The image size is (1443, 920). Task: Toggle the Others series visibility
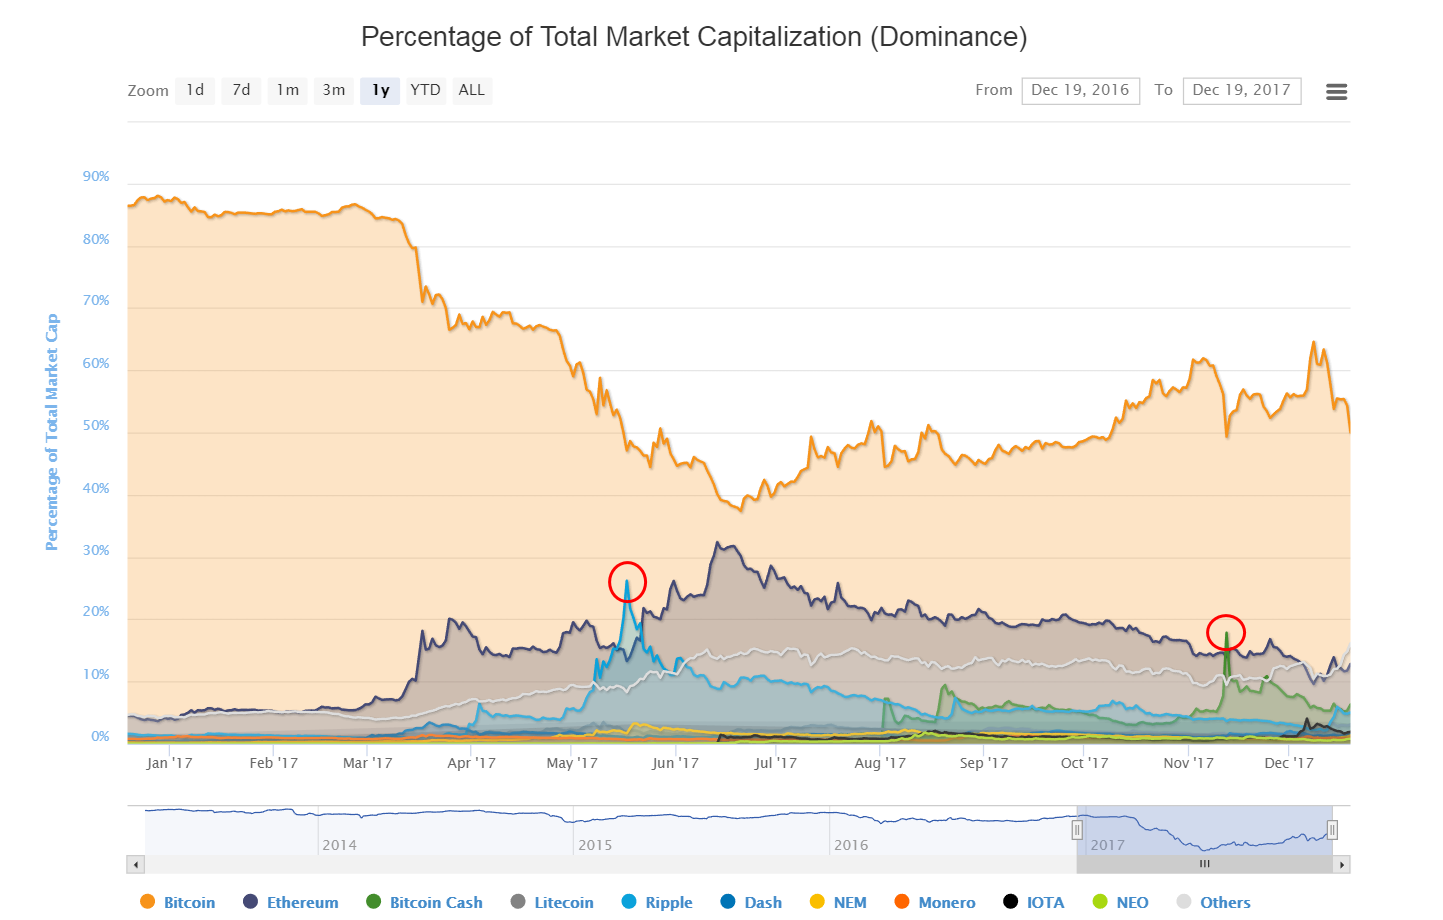click(x=1224, y=902)
